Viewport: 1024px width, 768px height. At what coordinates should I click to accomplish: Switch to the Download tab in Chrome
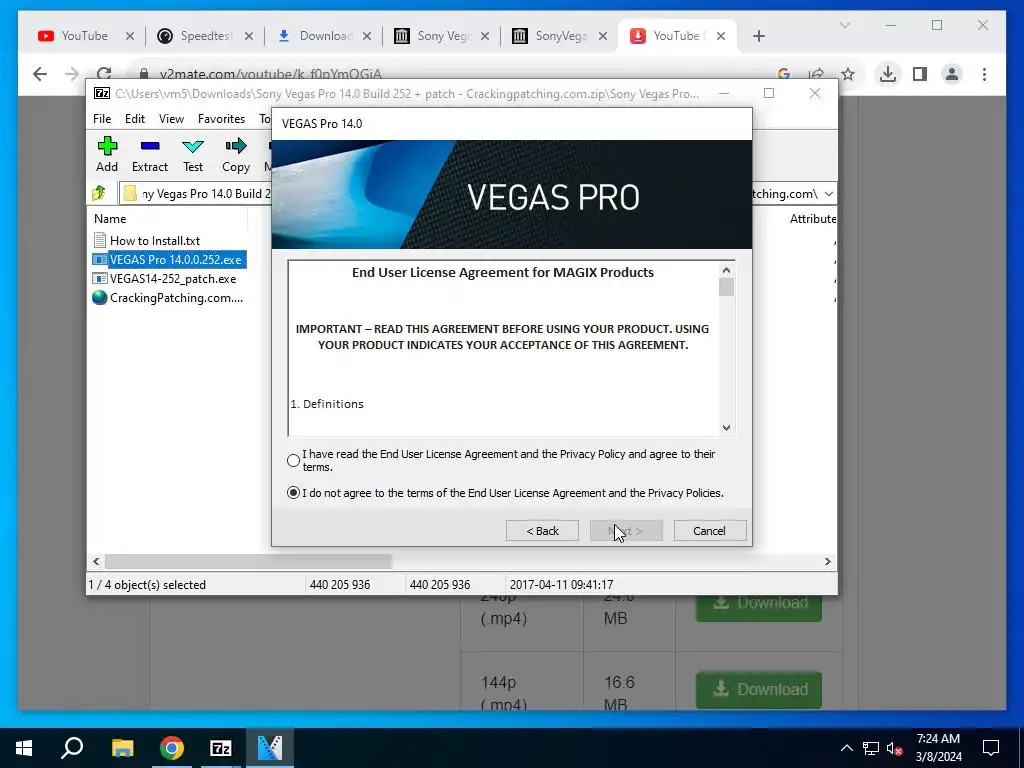pyautogui.click(x=315, y=36)
